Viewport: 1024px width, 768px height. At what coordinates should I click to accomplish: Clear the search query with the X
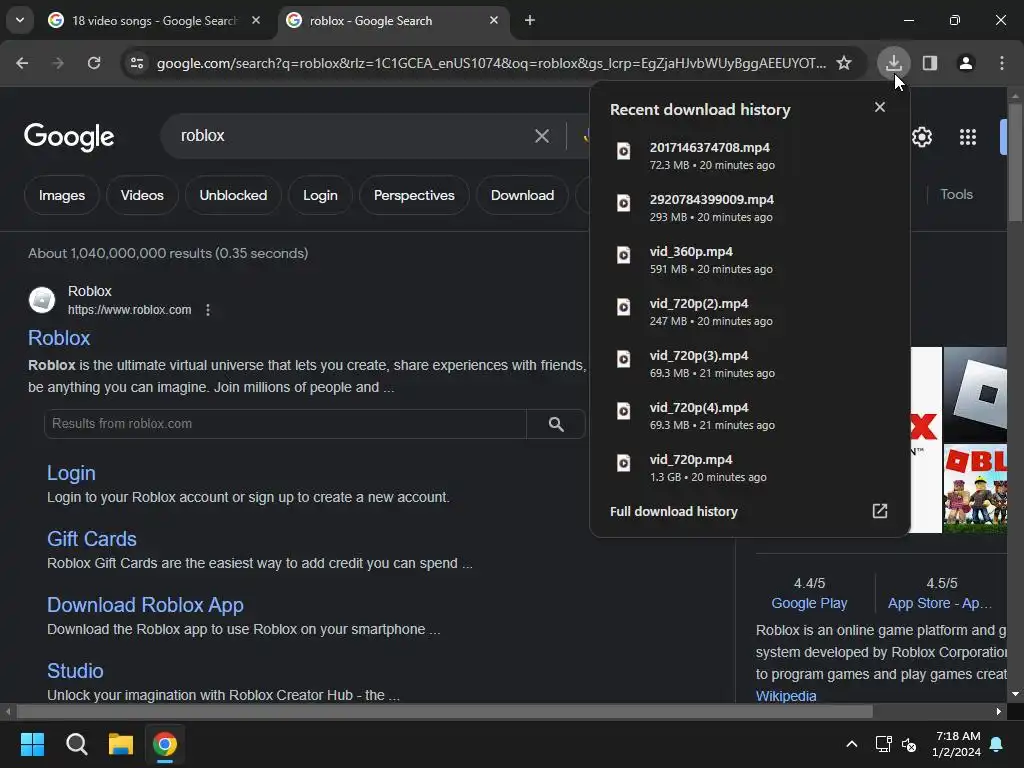pyautogui.click(x=541, y=136)
